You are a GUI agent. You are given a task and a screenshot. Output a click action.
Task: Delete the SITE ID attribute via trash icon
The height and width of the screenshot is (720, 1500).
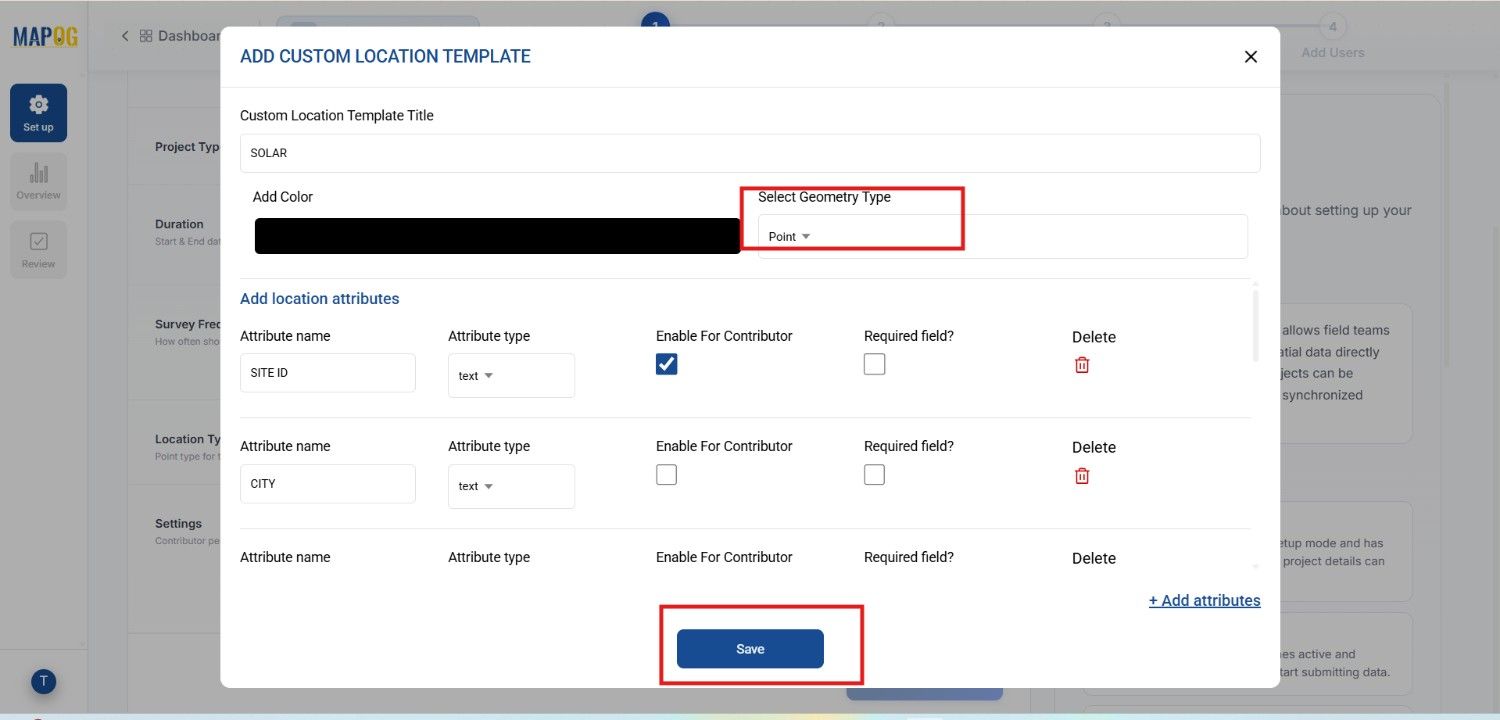1081,365
